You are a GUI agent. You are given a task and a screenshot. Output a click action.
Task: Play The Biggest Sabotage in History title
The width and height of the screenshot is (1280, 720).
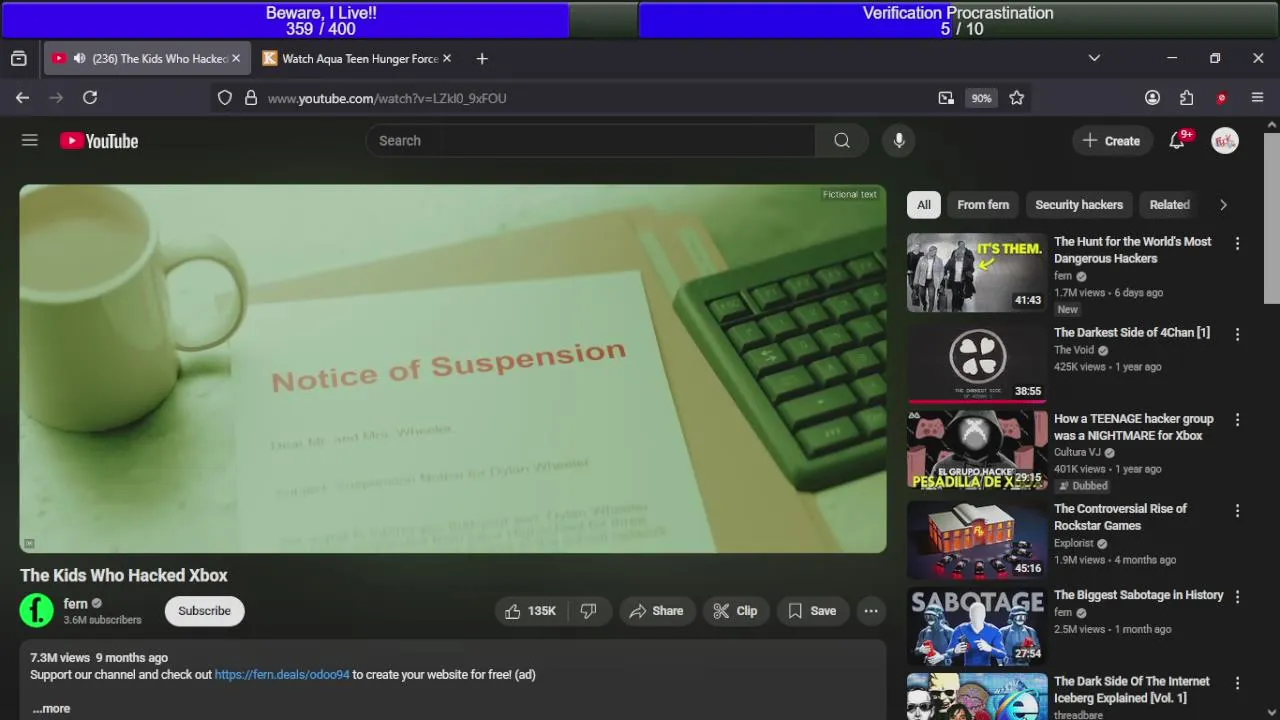coord(1138,595)
